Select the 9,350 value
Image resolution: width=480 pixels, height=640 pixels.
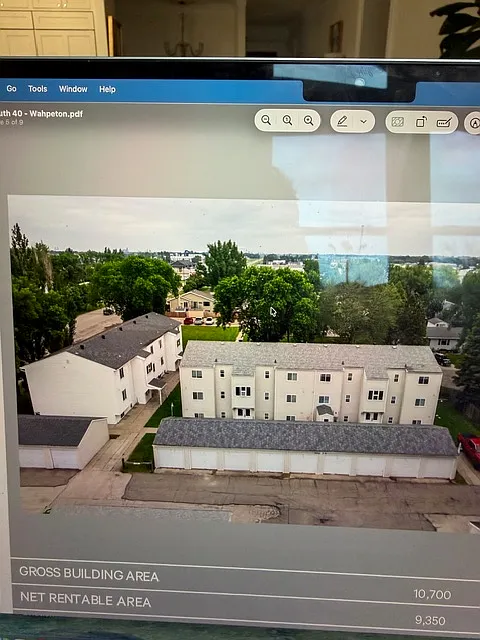430,620
